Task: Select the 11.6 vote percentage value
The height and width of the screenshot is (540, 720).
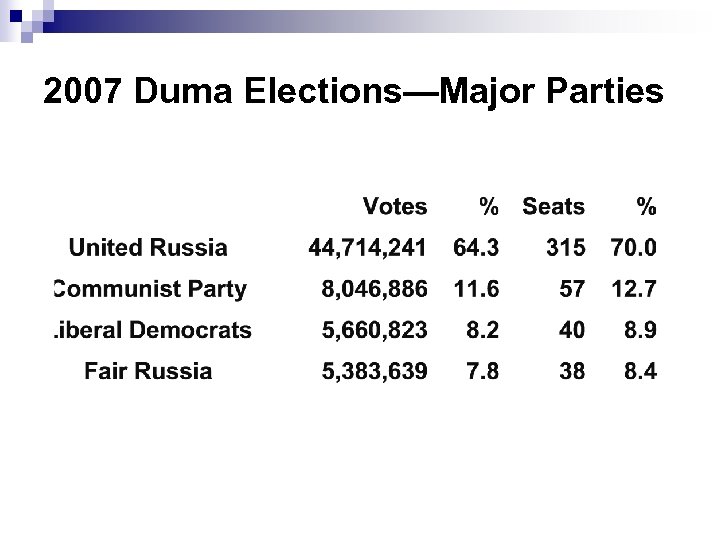Action: click(x=476, y=290)
